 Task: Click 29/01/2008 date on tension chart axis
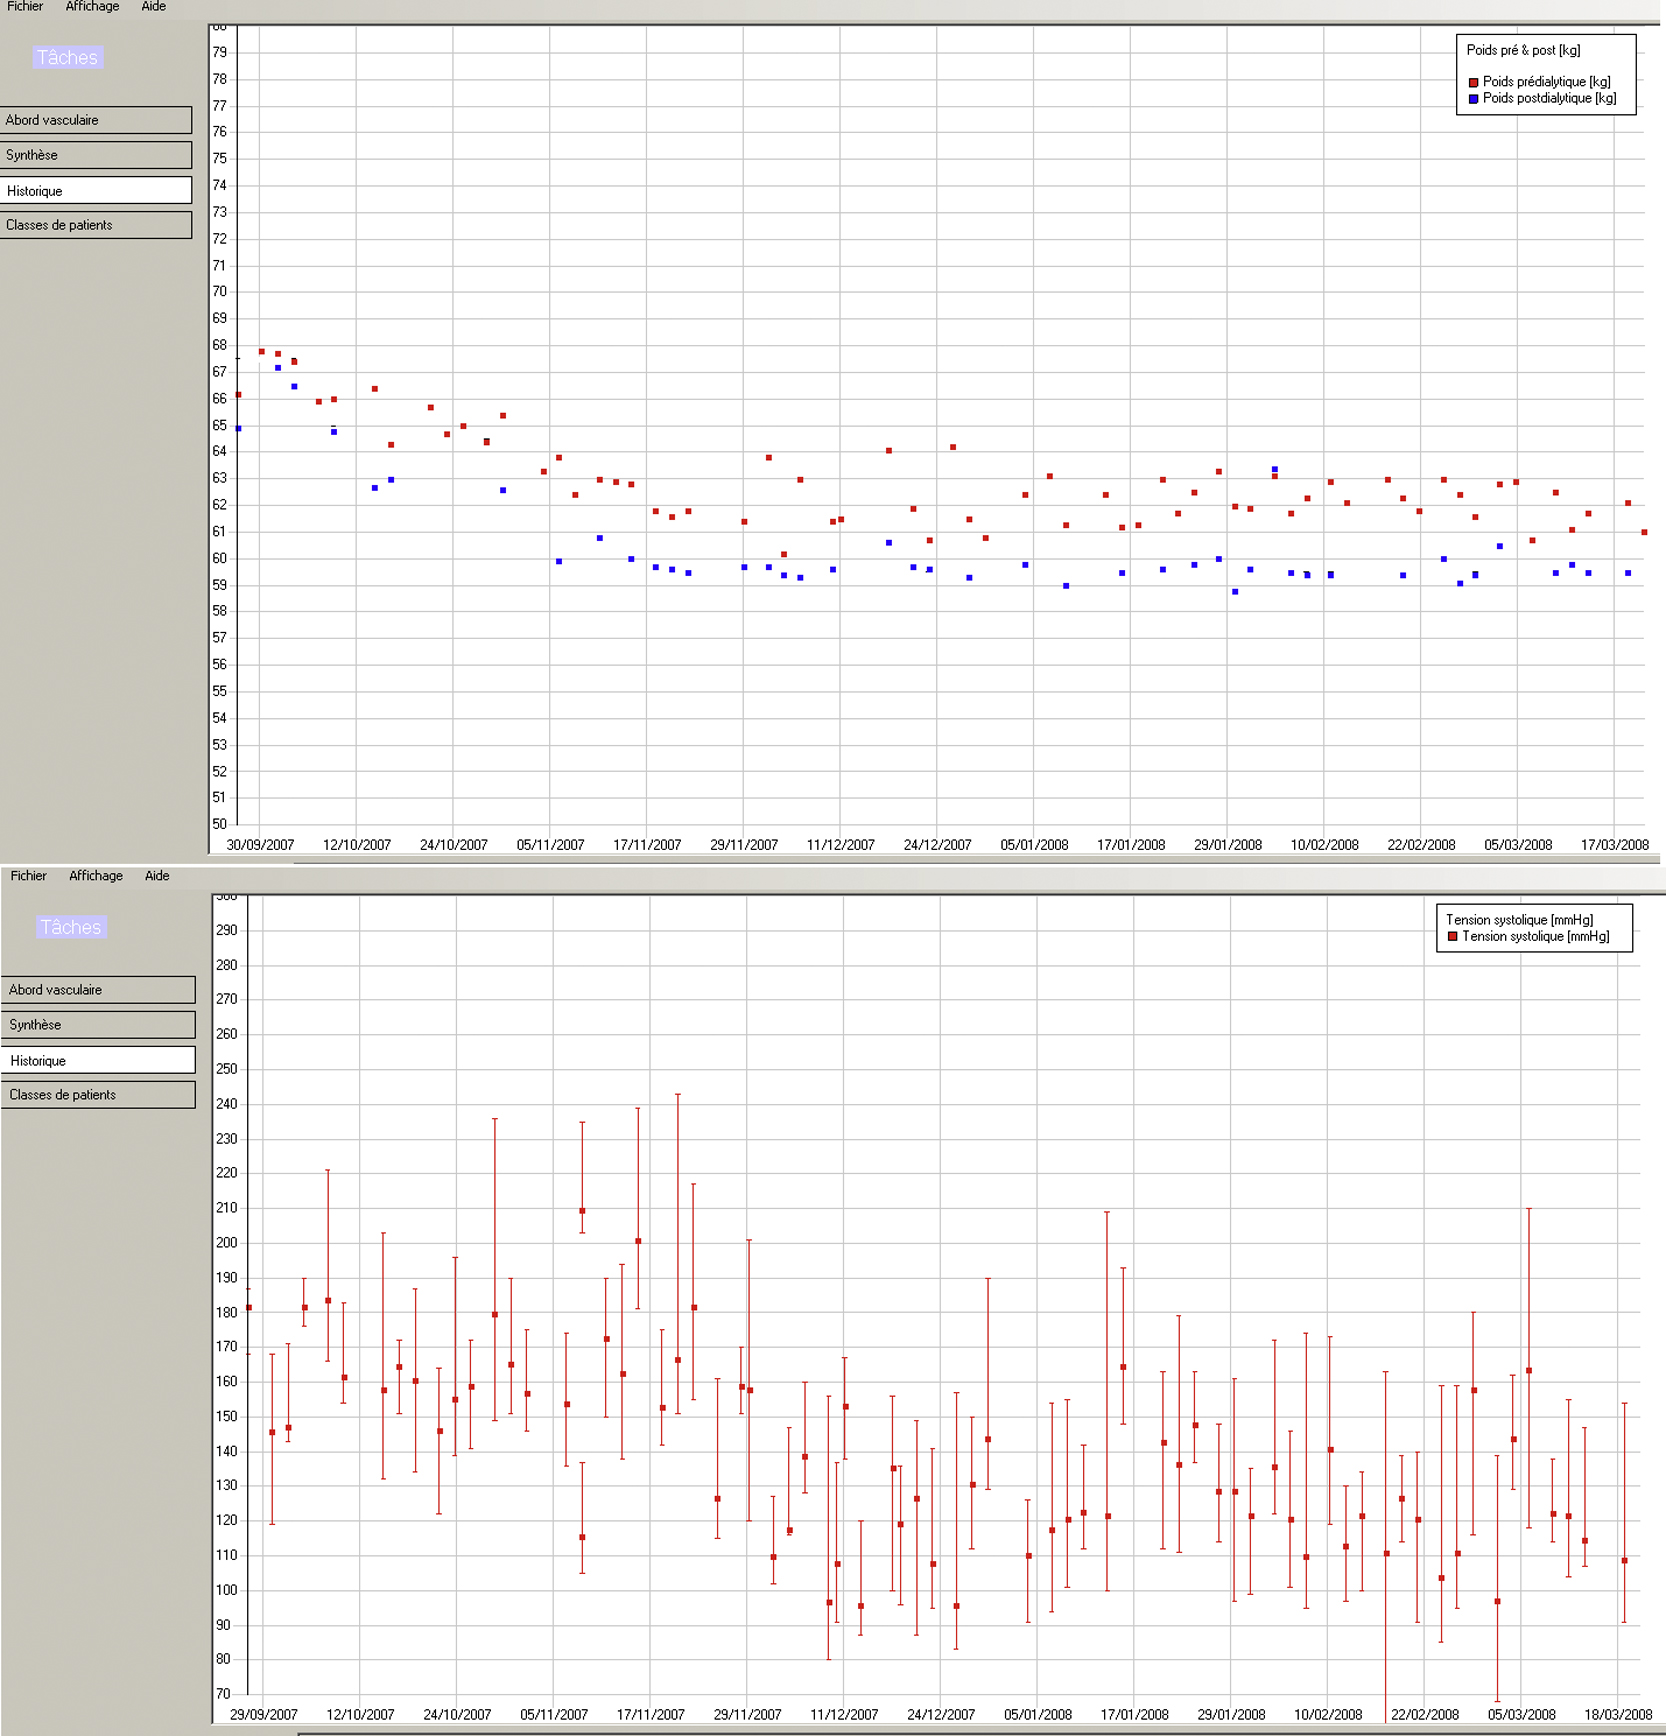point(1231,1714)
